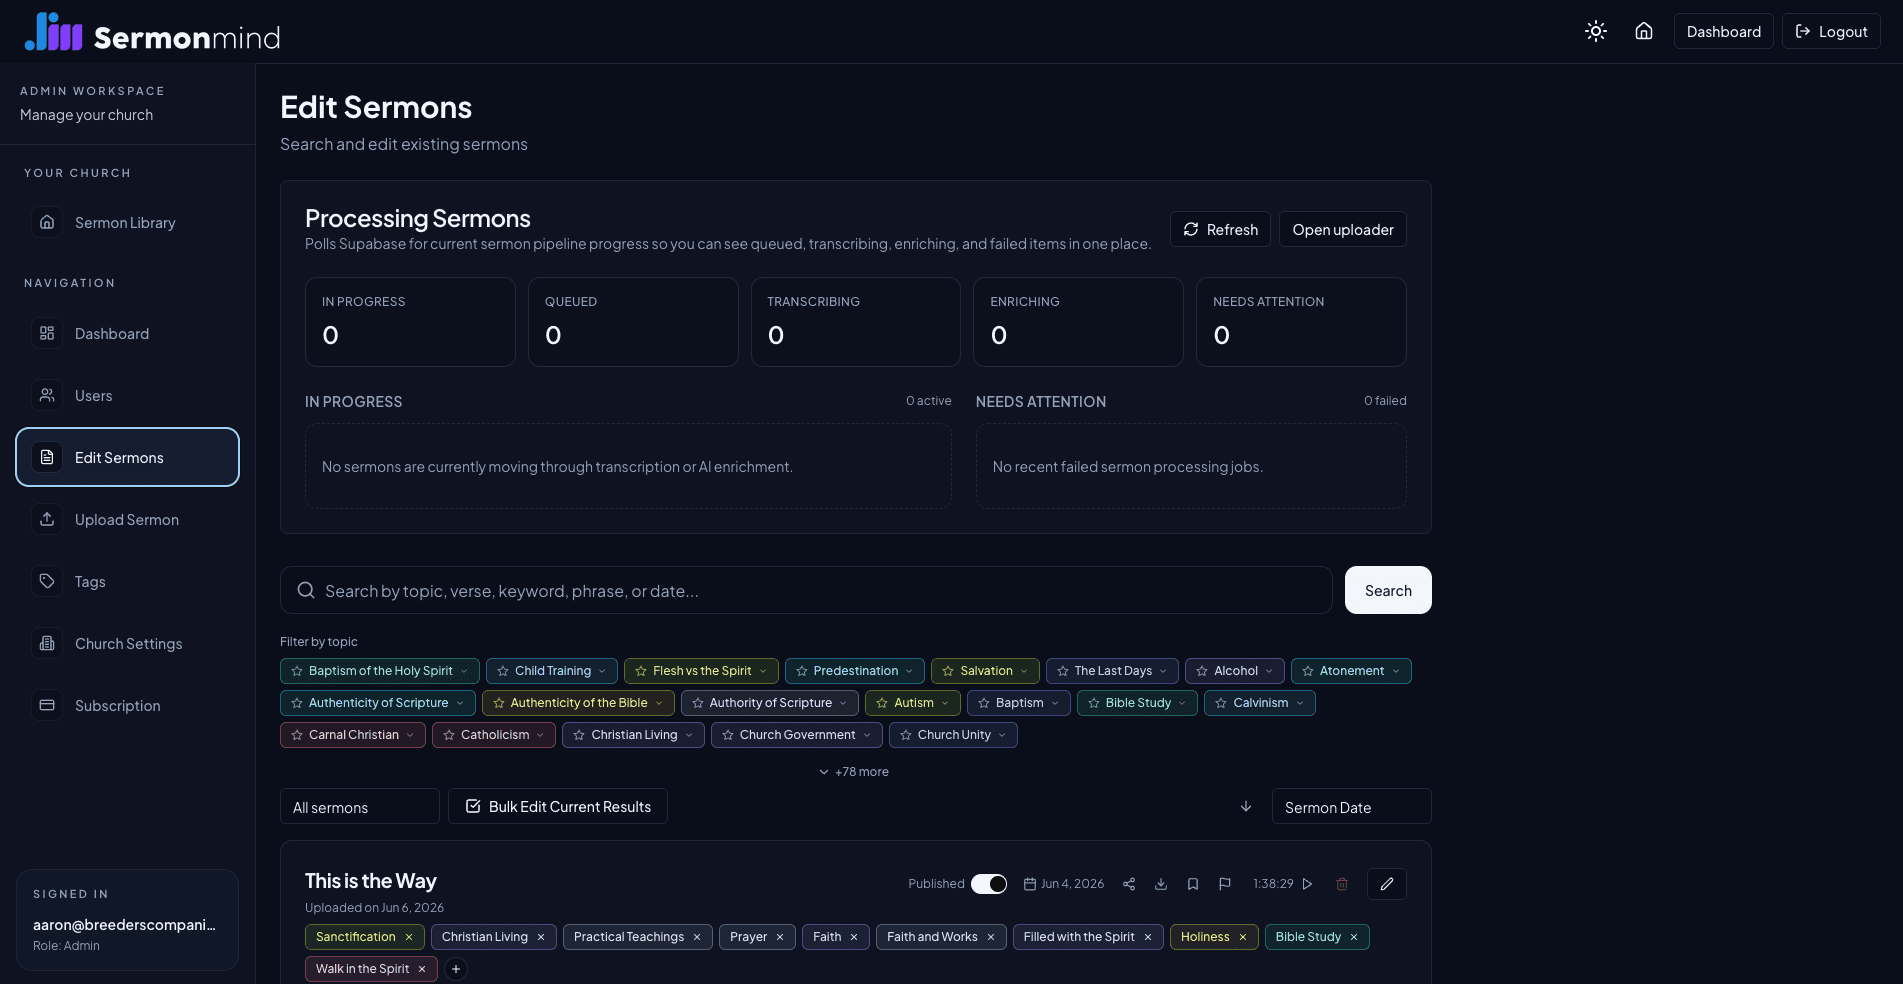The height and width of the screenshot is (984, 1903).
Task: Expand The Last Days topic chevron
Action: 1163,671
